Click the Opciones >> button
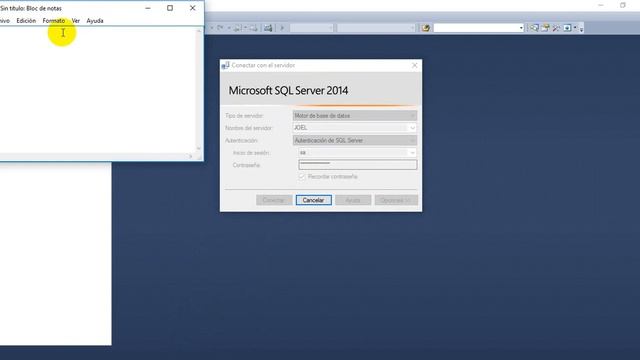The image size is (640, 360). 396,200
